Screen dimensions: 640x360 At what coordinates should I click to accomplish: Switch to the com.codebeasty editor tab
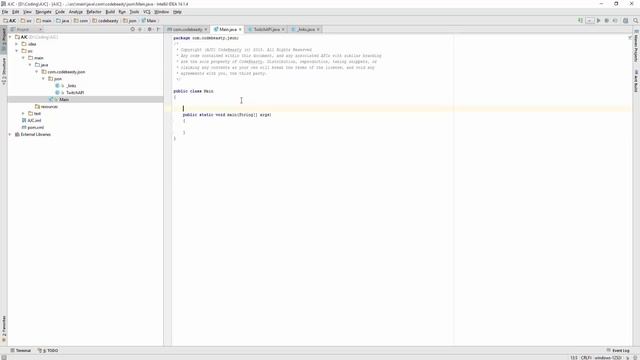(x=187, y=29)
